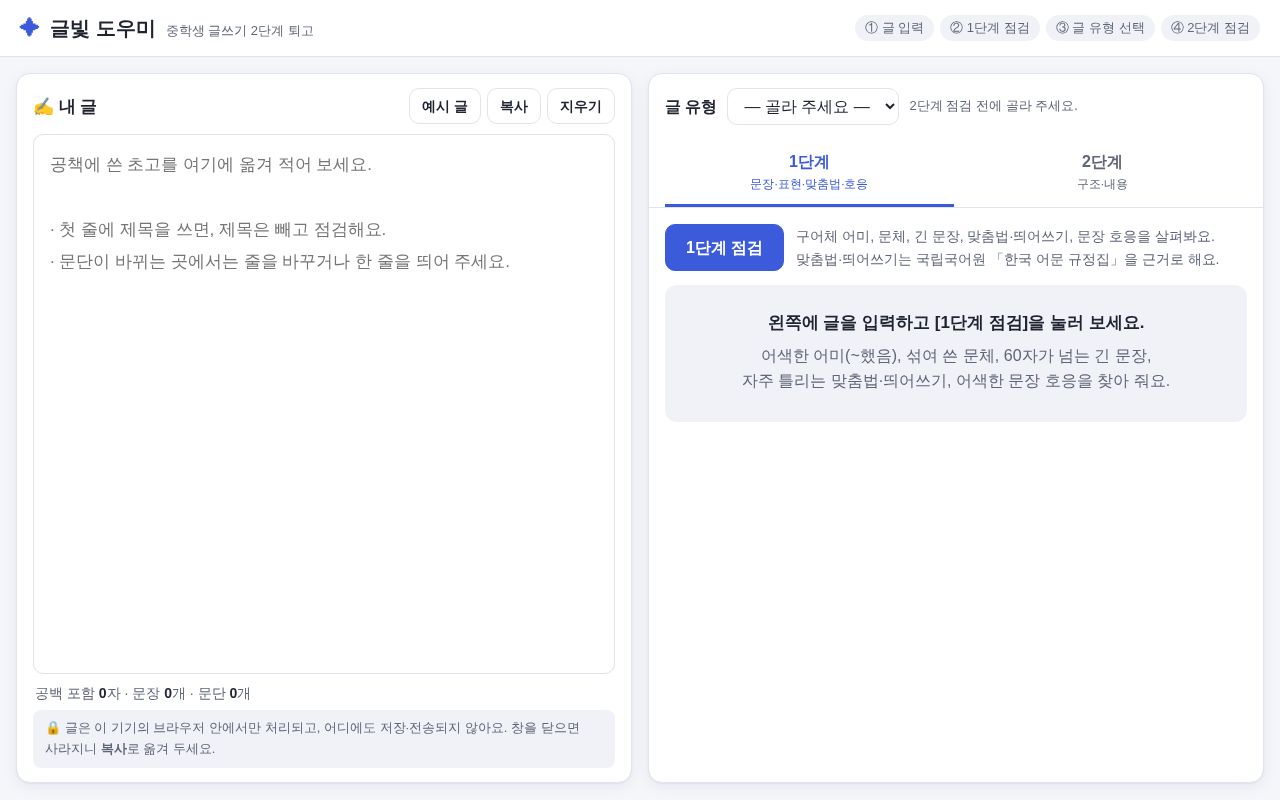Screen dimensions: 1280x800
Task: Click the lock icon in privacy notice
Action: coord(53,727)
